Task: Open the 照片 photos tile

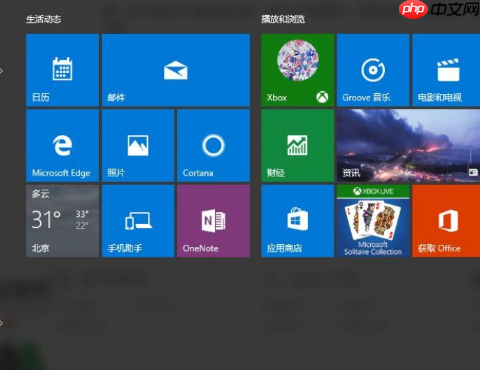Action: [138, 146]
